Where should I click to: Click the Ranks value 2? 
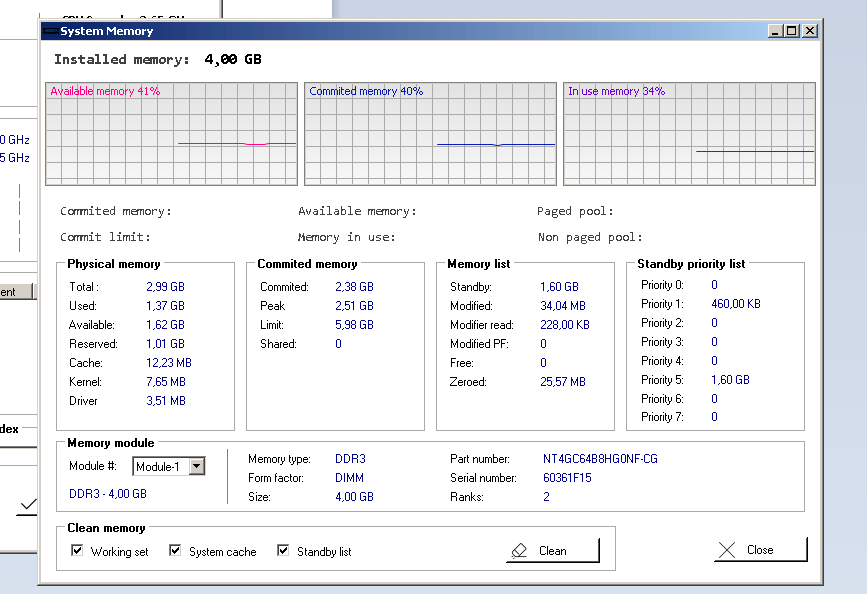pos(546,497)
